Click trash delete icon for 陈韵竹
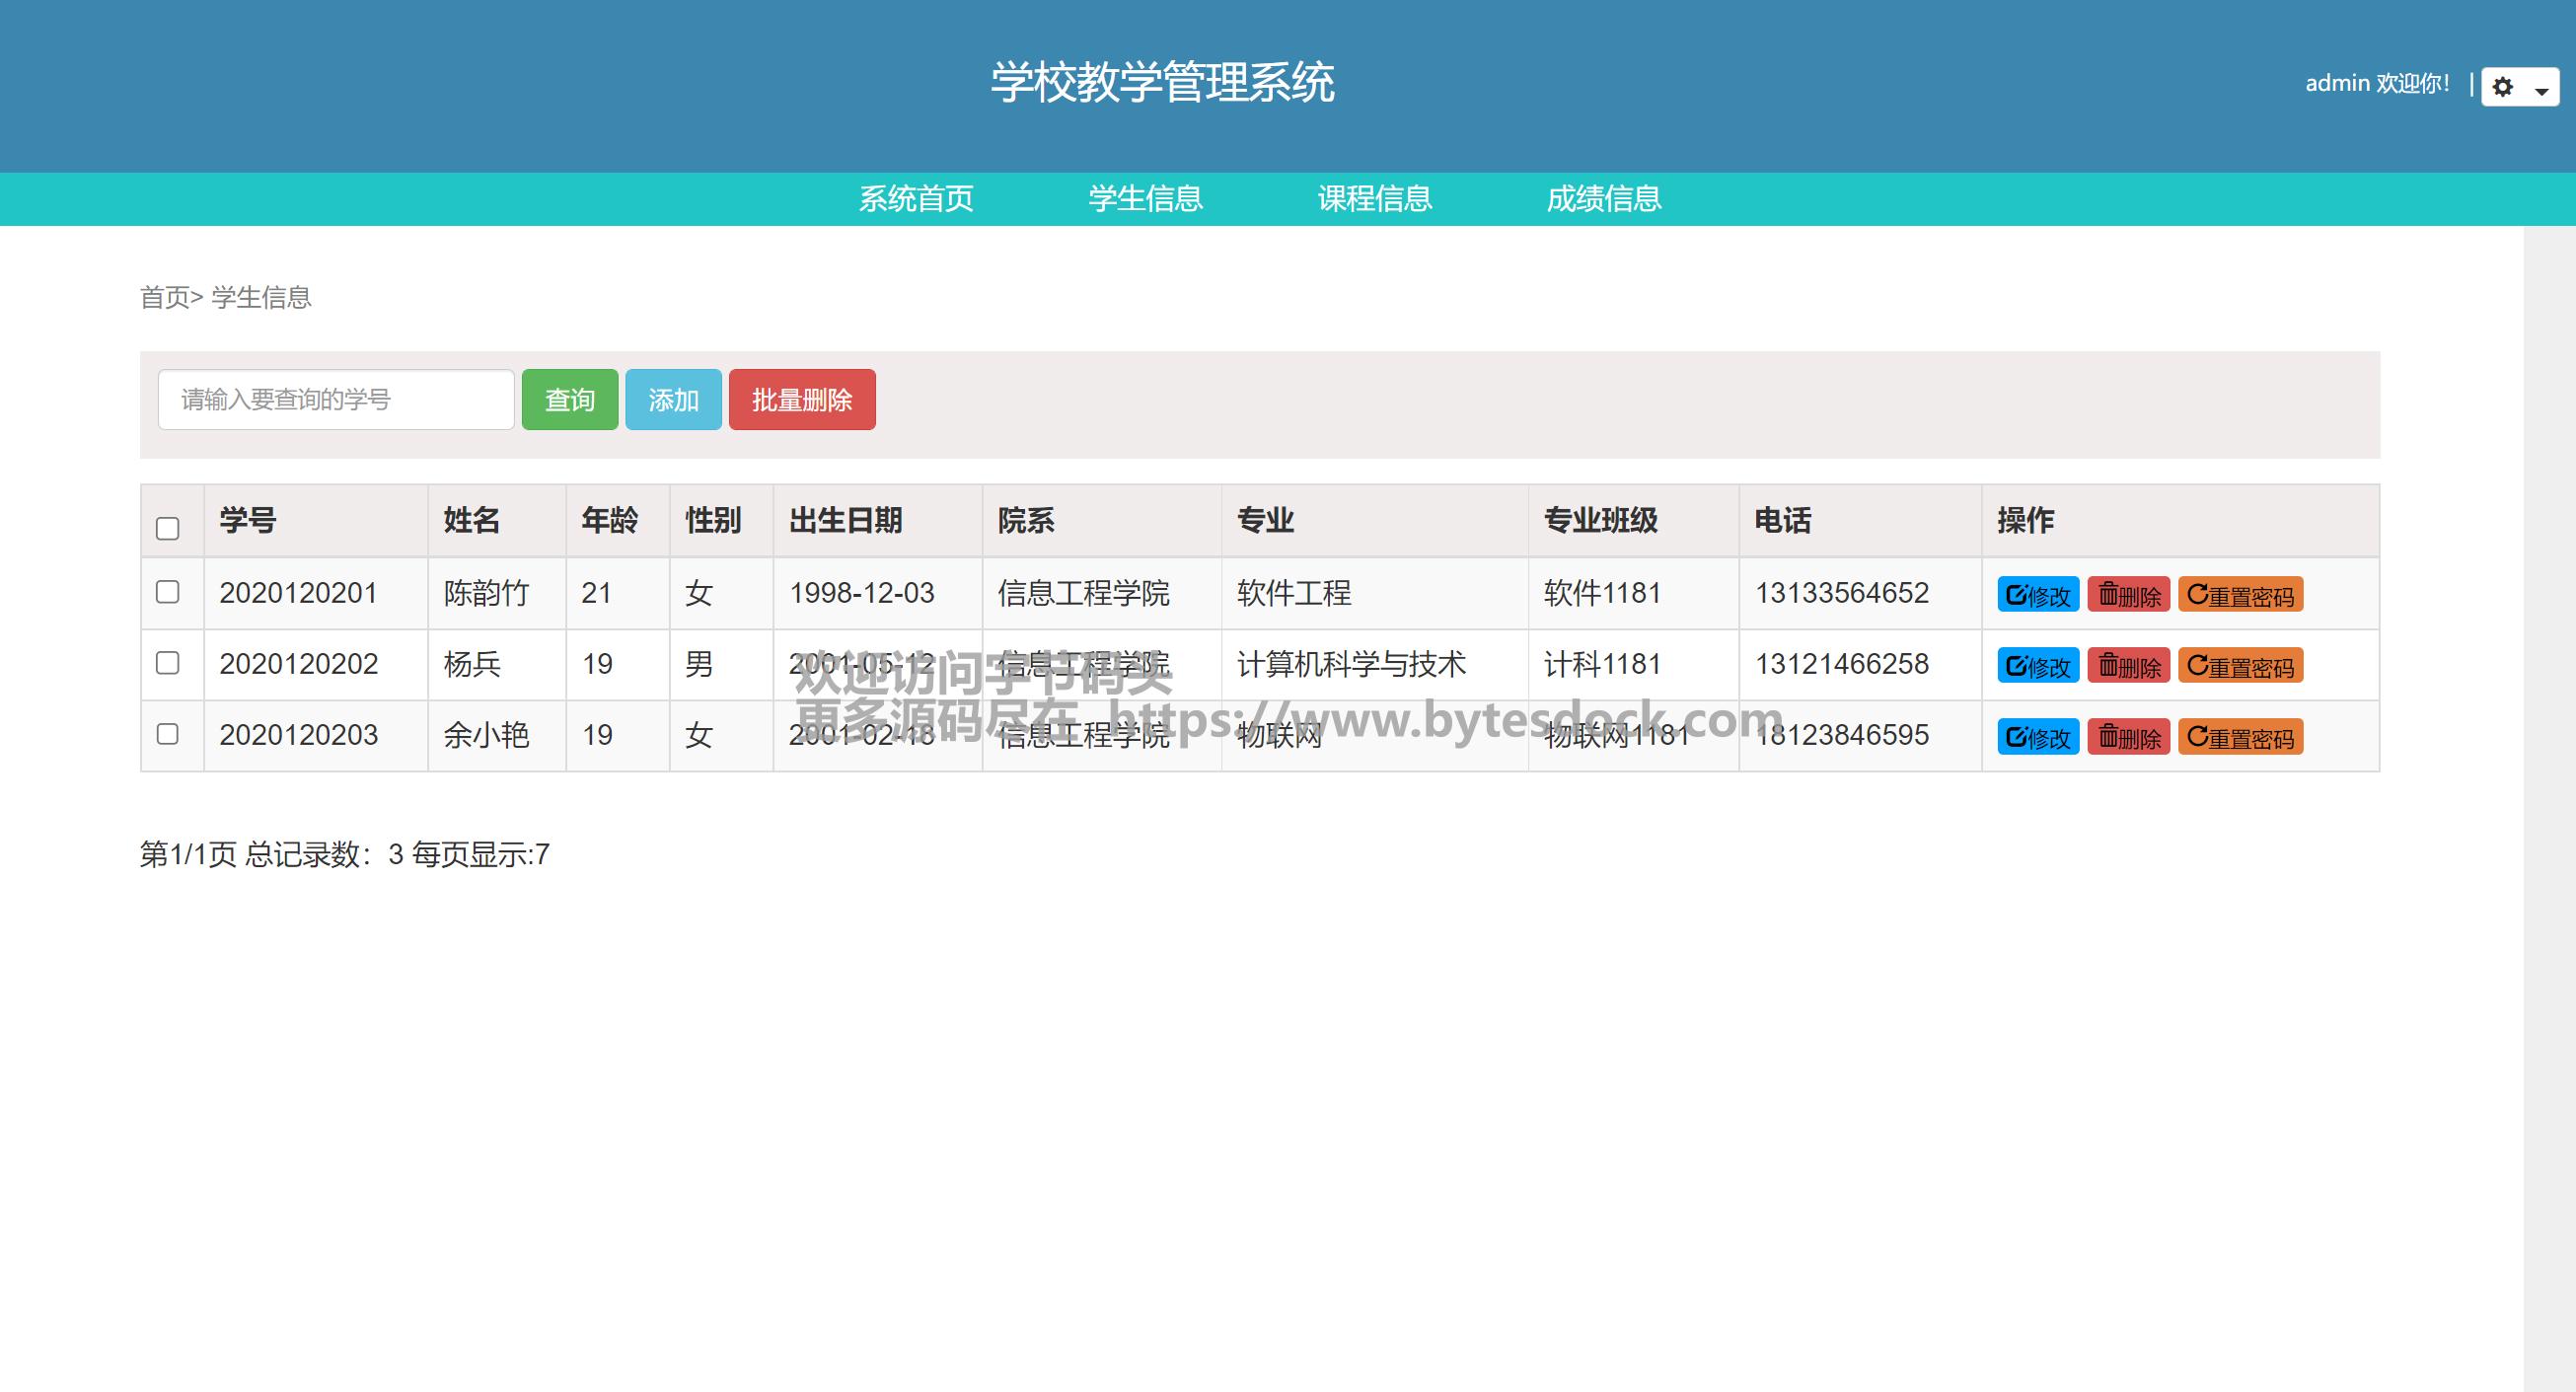Screen dimensions: 2576x1392 coord(2108,595)
